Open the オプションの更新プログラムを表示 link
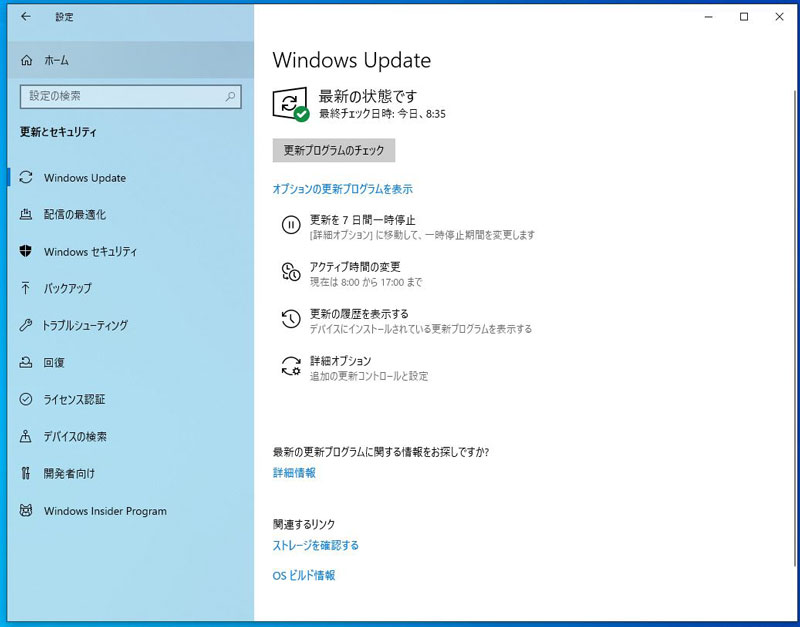 [x=342, y=189]
